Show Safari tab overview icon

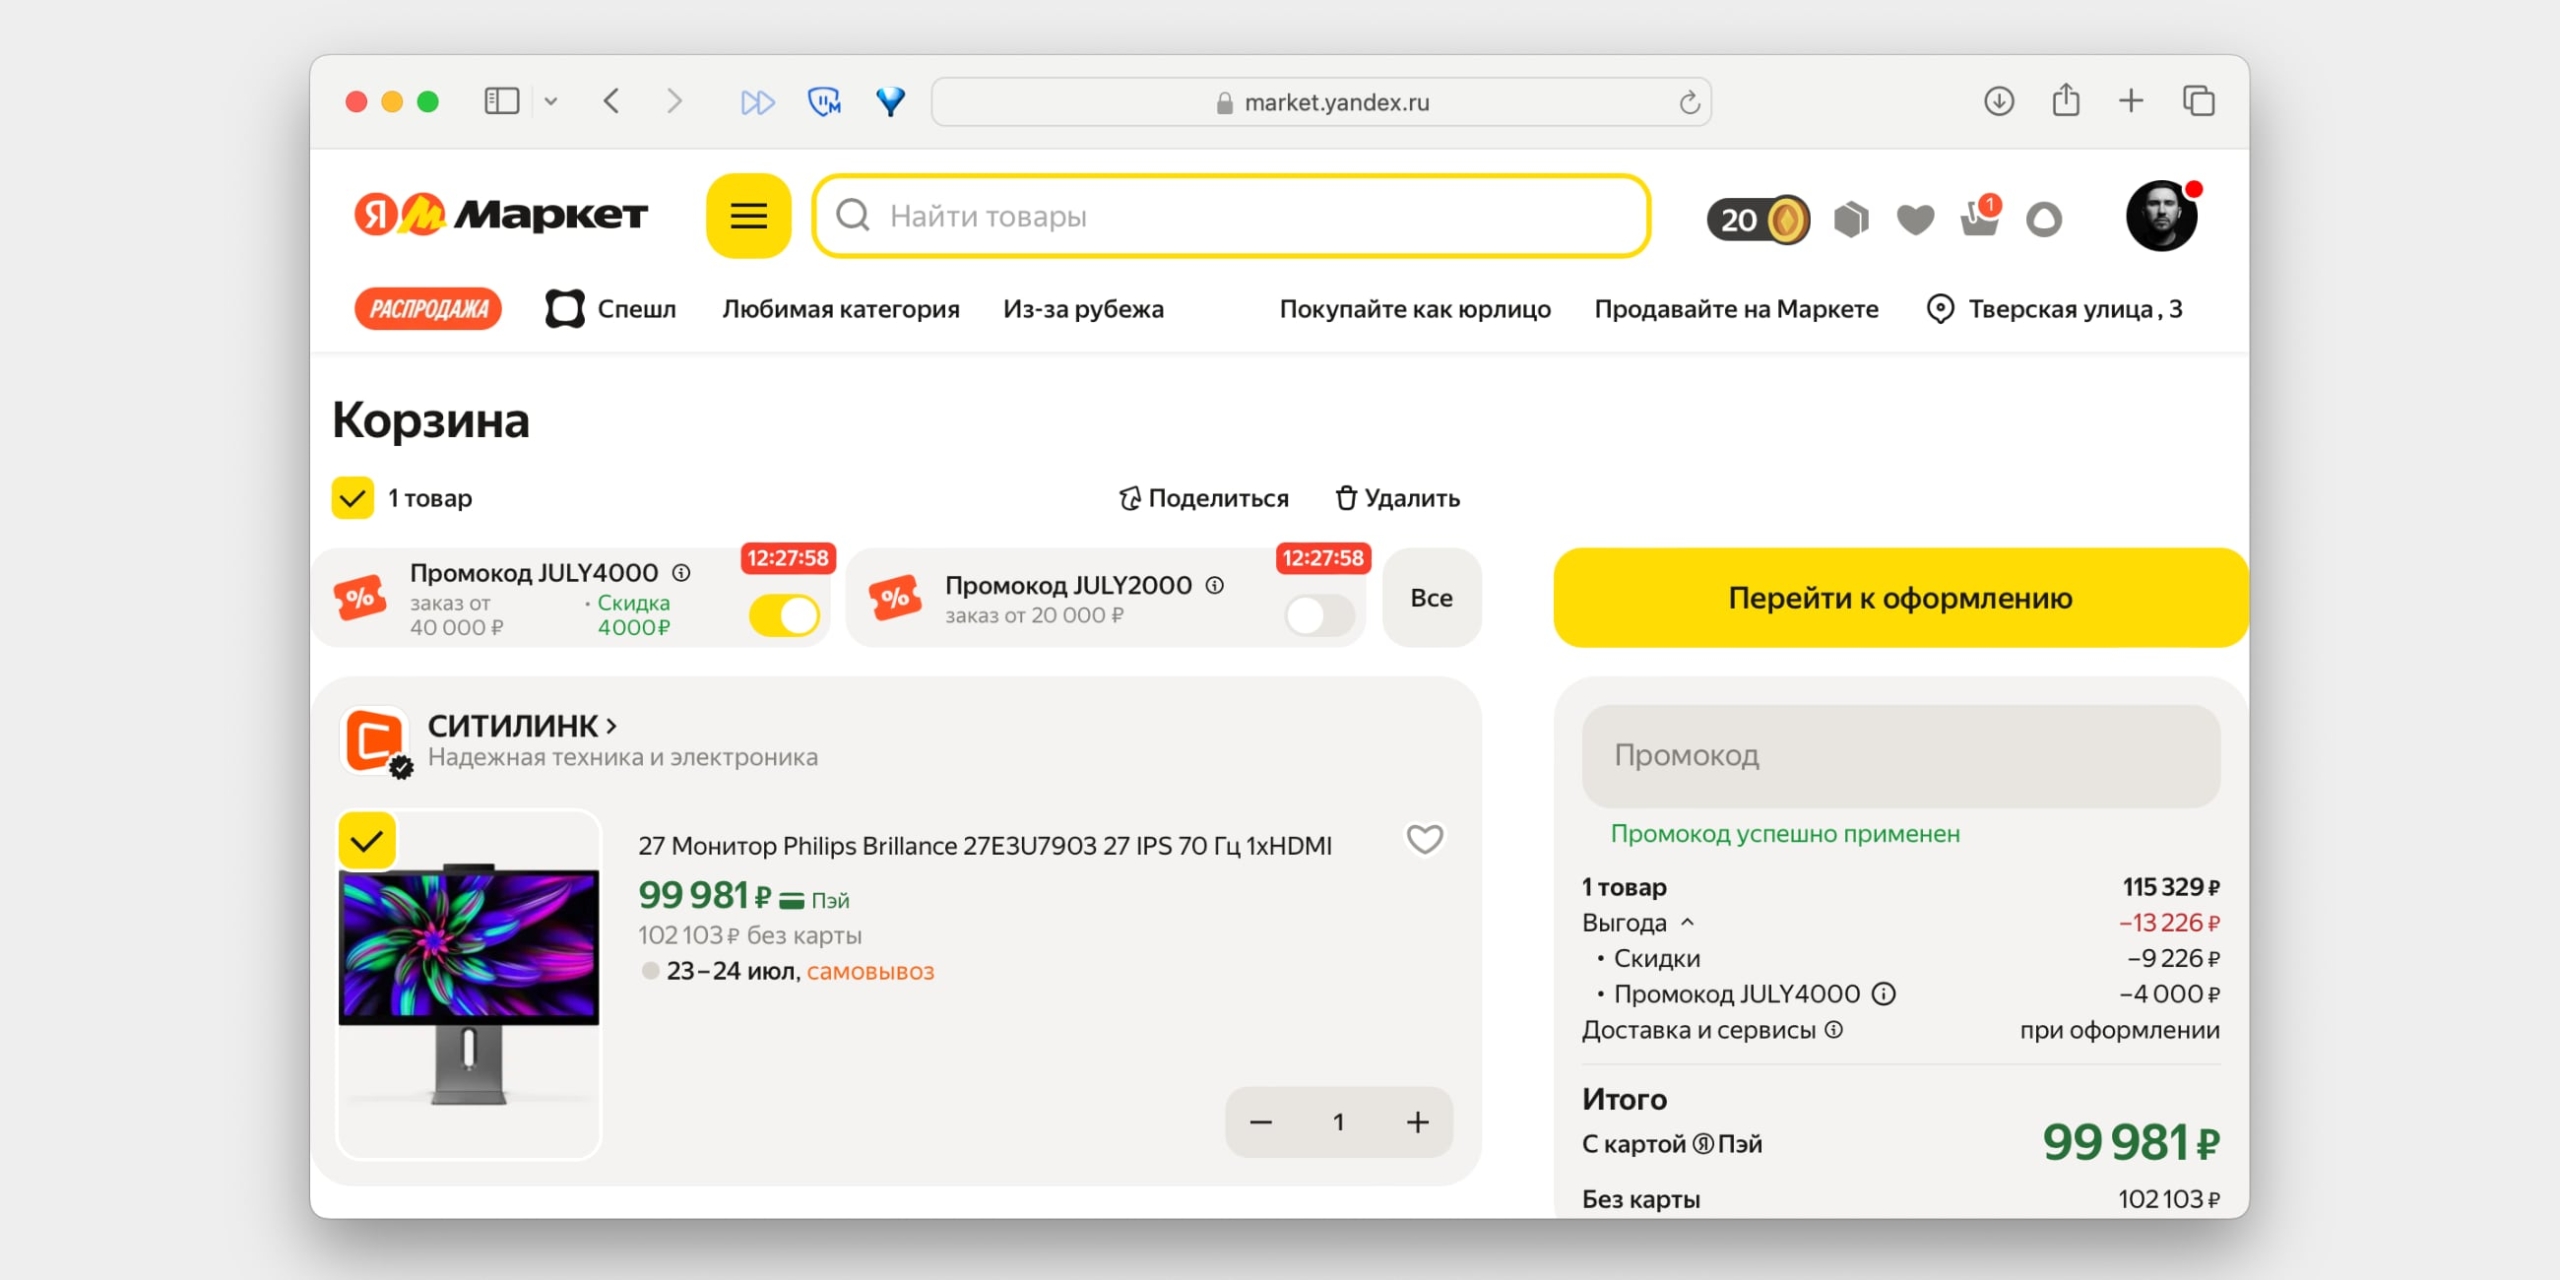2199,101
